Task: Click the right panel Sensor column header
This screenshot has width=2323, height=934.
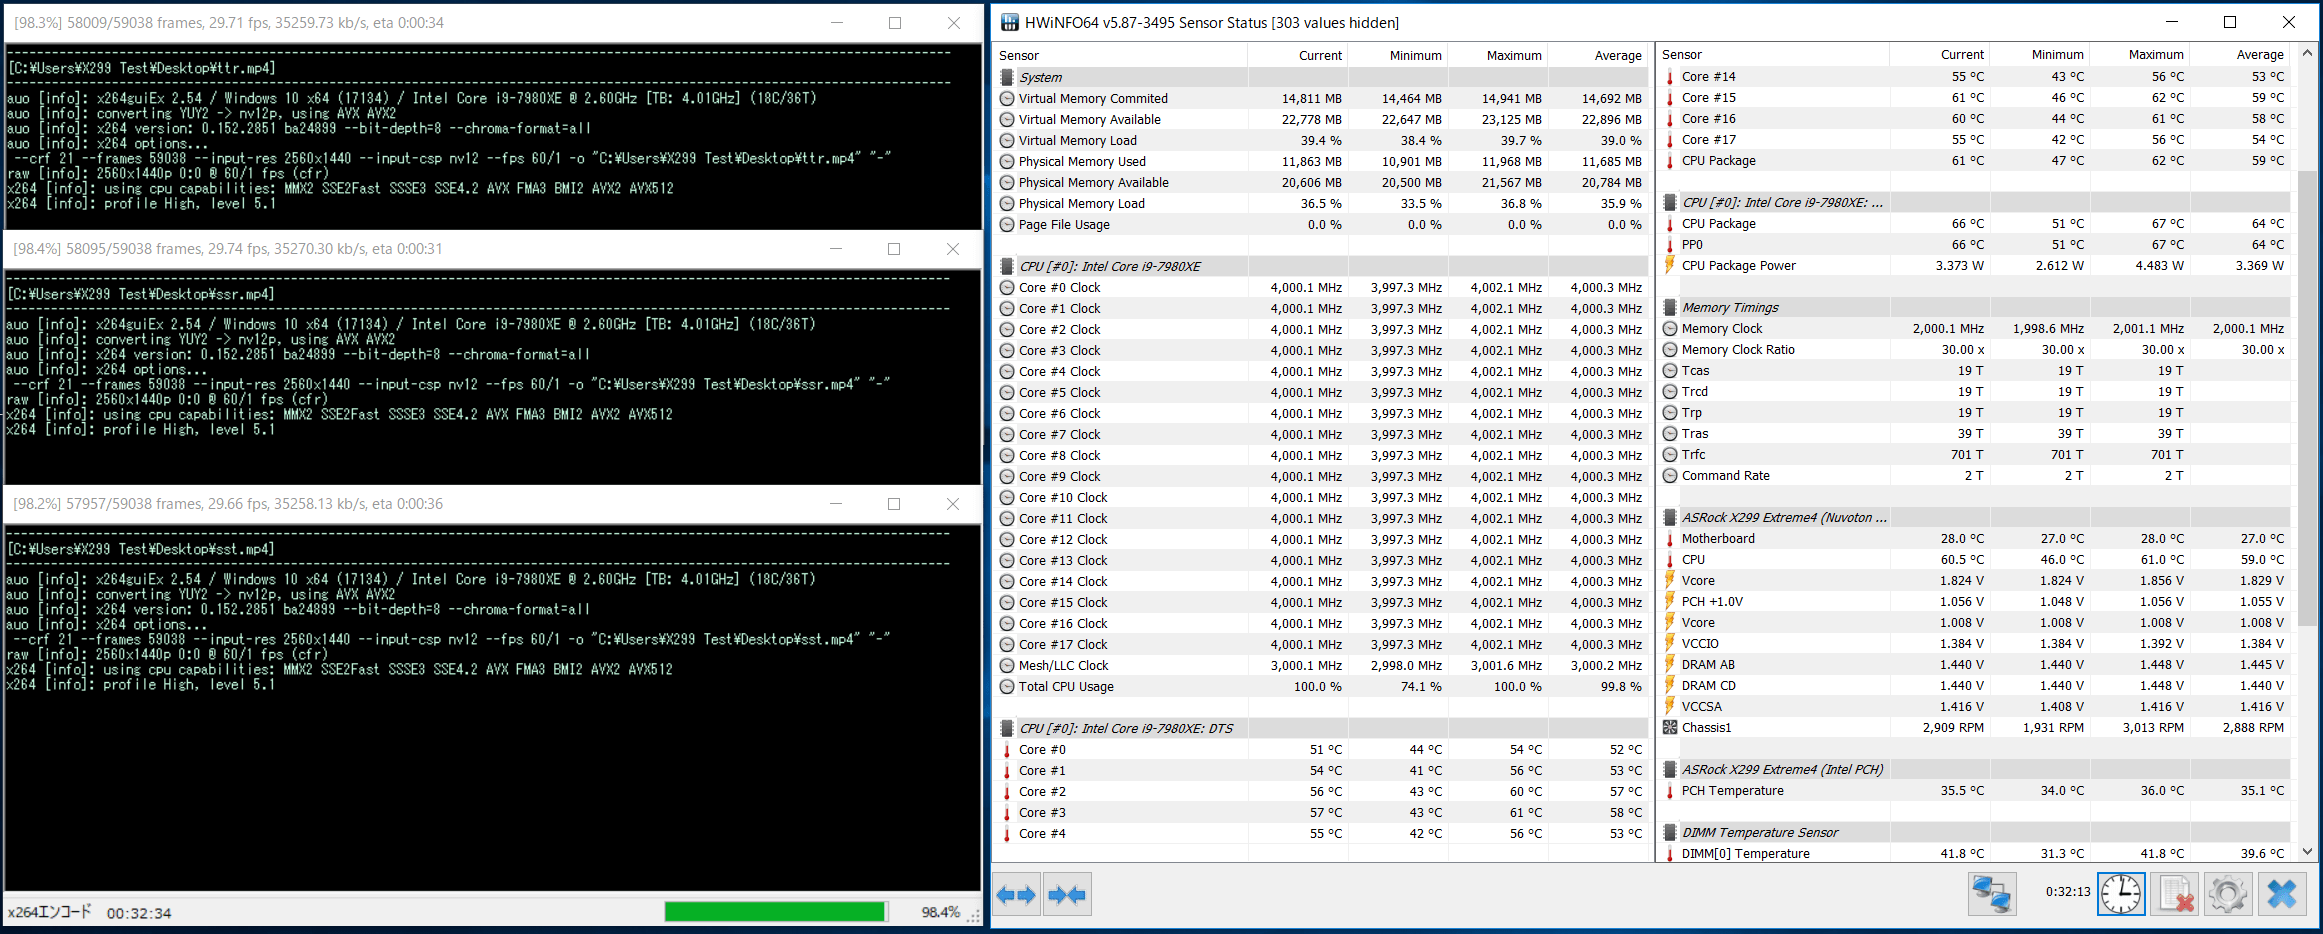Action: 1774,54
